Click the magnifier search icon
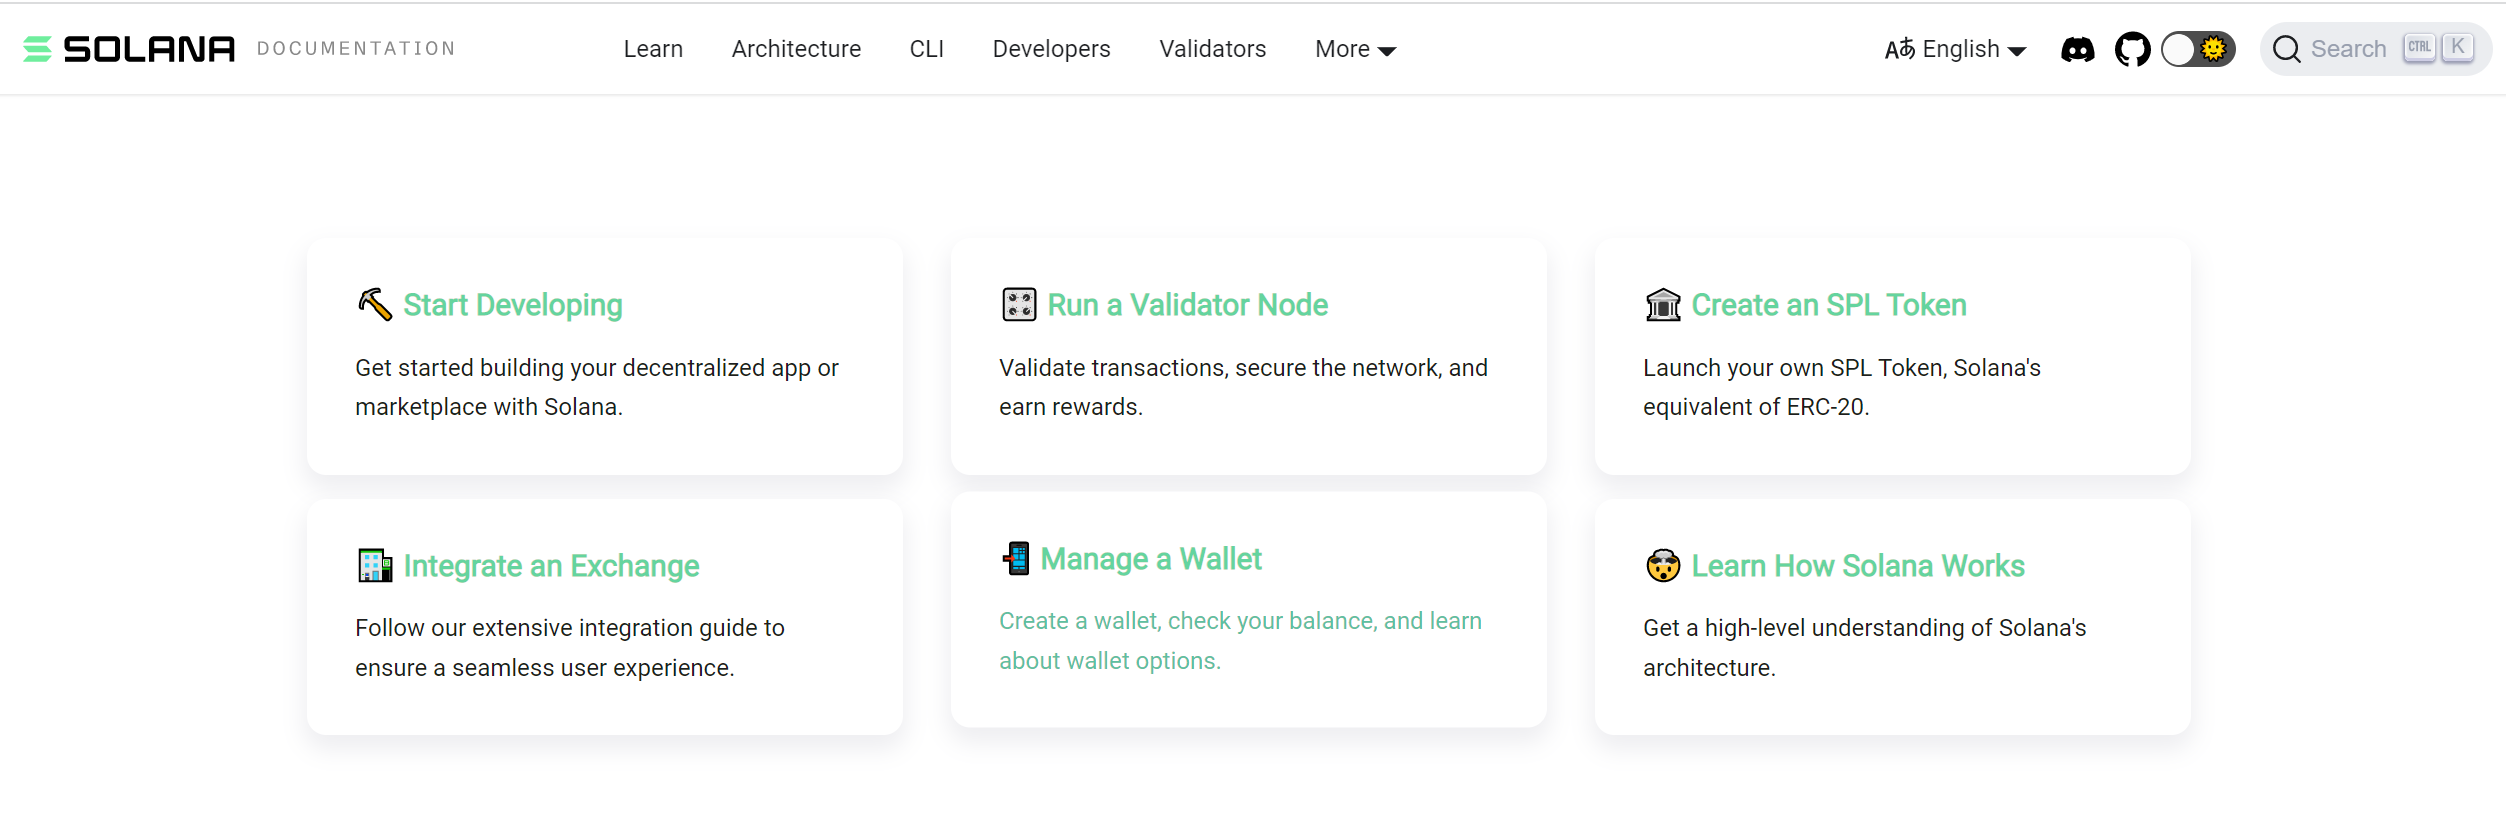 pyautogui.click(x=2286, y=49)
